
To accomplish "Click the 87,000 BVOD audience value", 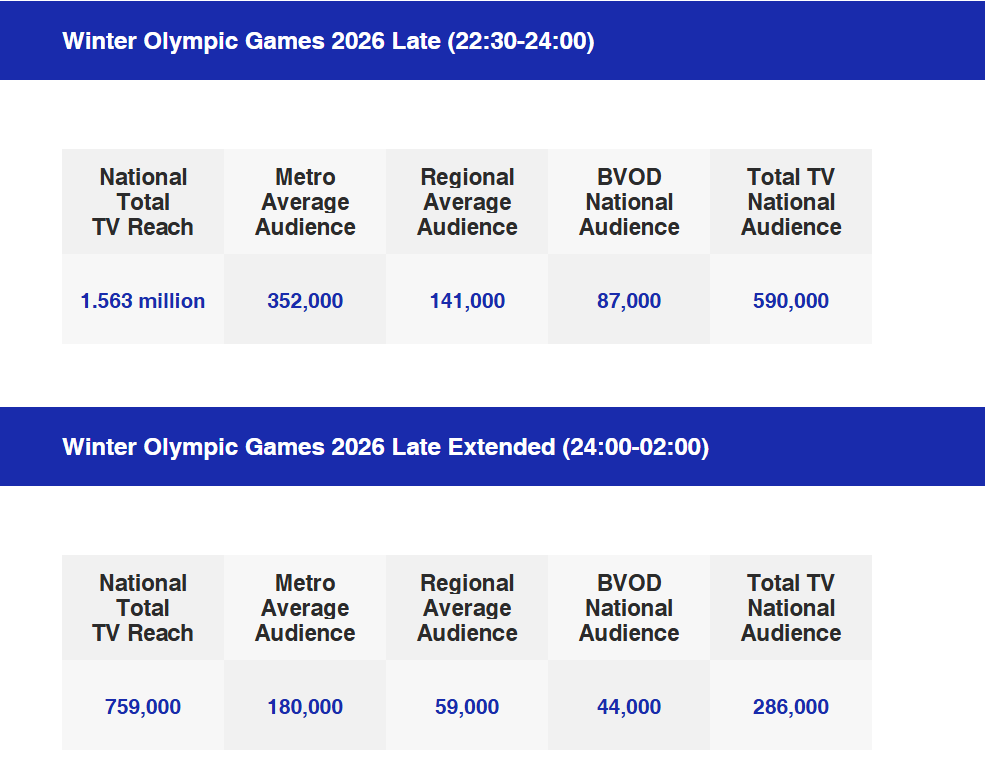I will coord(629,301).
